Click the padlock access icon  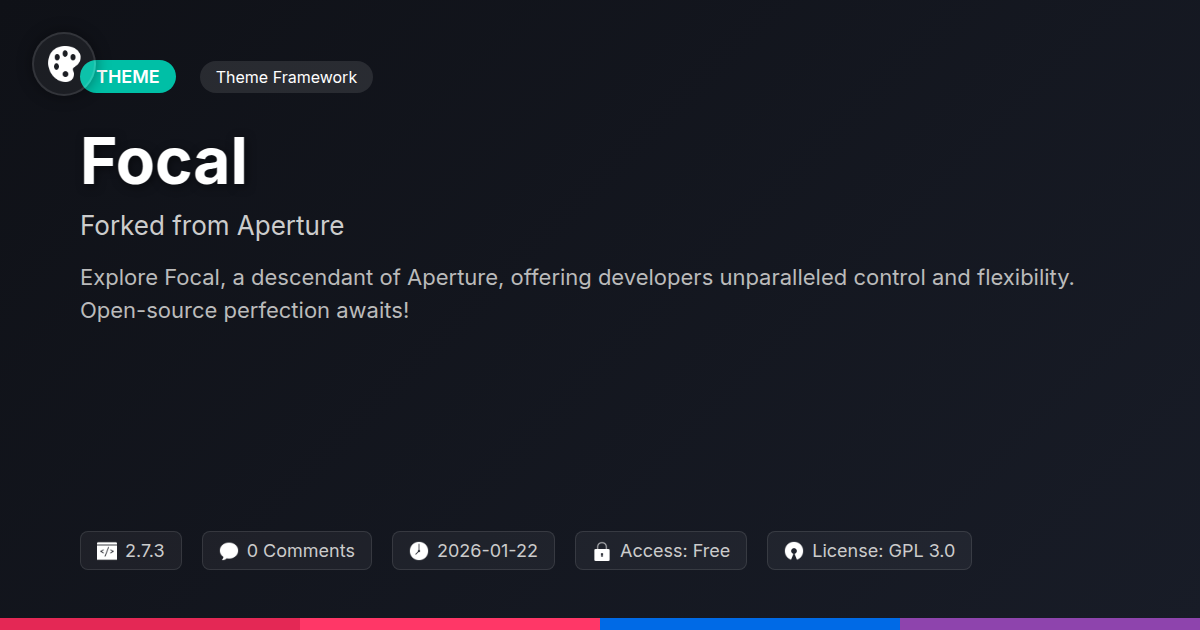(602, 551)
